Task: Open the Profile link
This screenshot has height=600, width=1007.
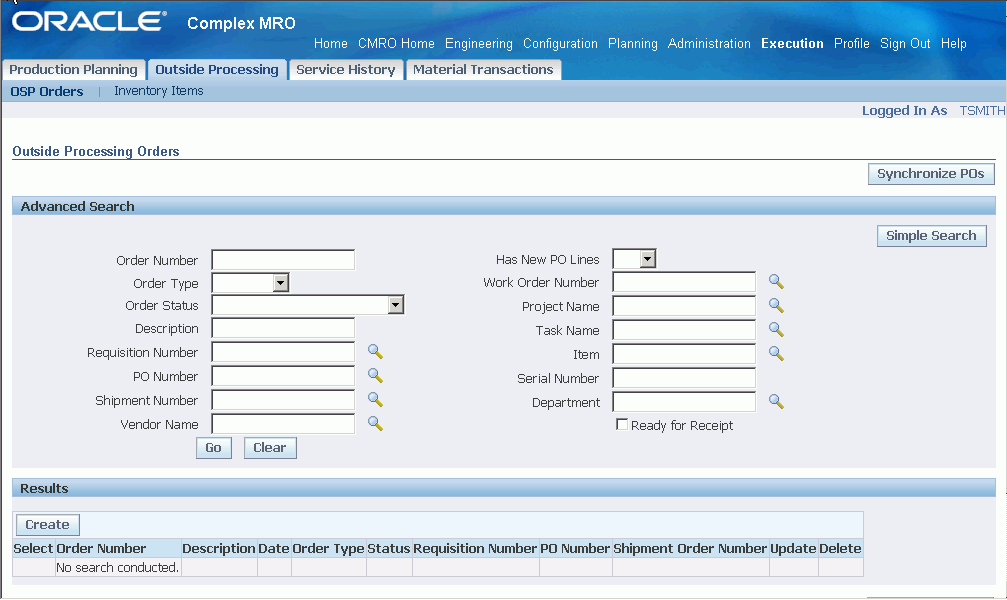Action: (x=852, y=44)
